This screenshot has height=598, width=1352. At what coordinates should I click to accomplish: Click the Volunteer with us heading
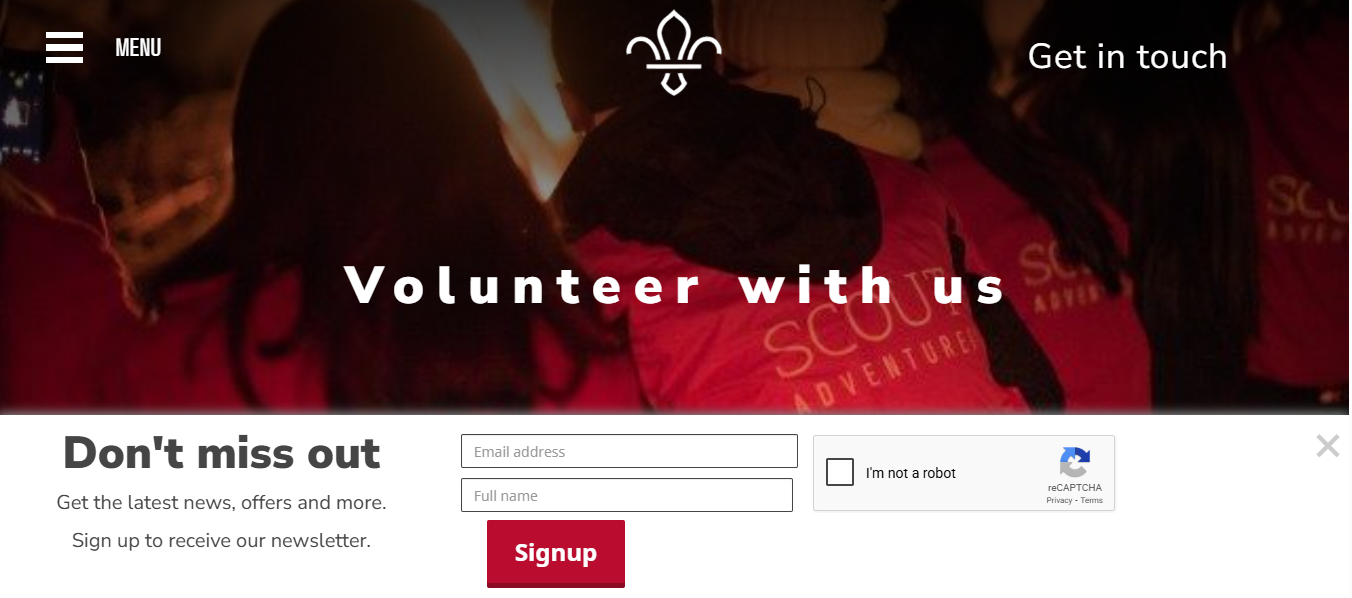tap(676, 285)
